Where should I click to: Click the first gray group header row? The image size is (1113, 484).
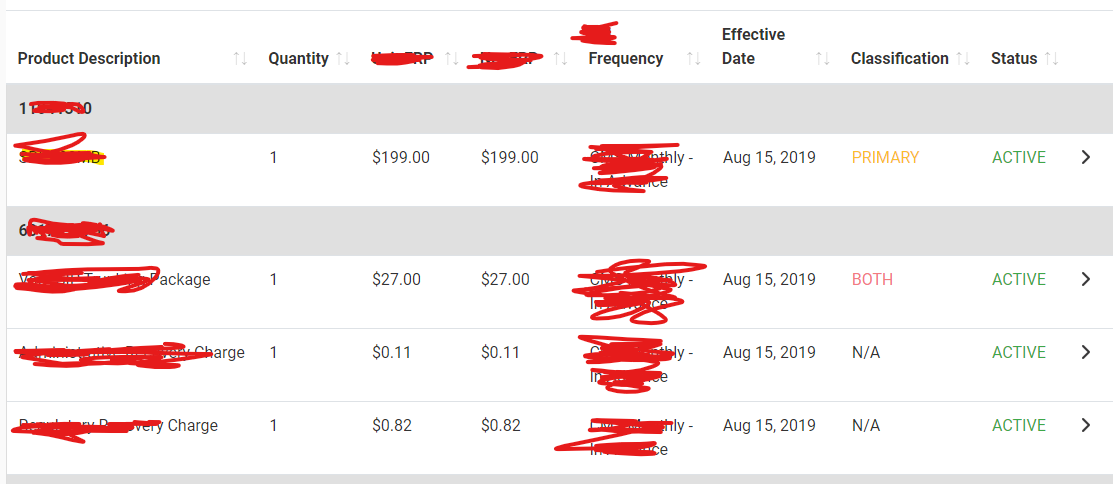pos(560,109)
